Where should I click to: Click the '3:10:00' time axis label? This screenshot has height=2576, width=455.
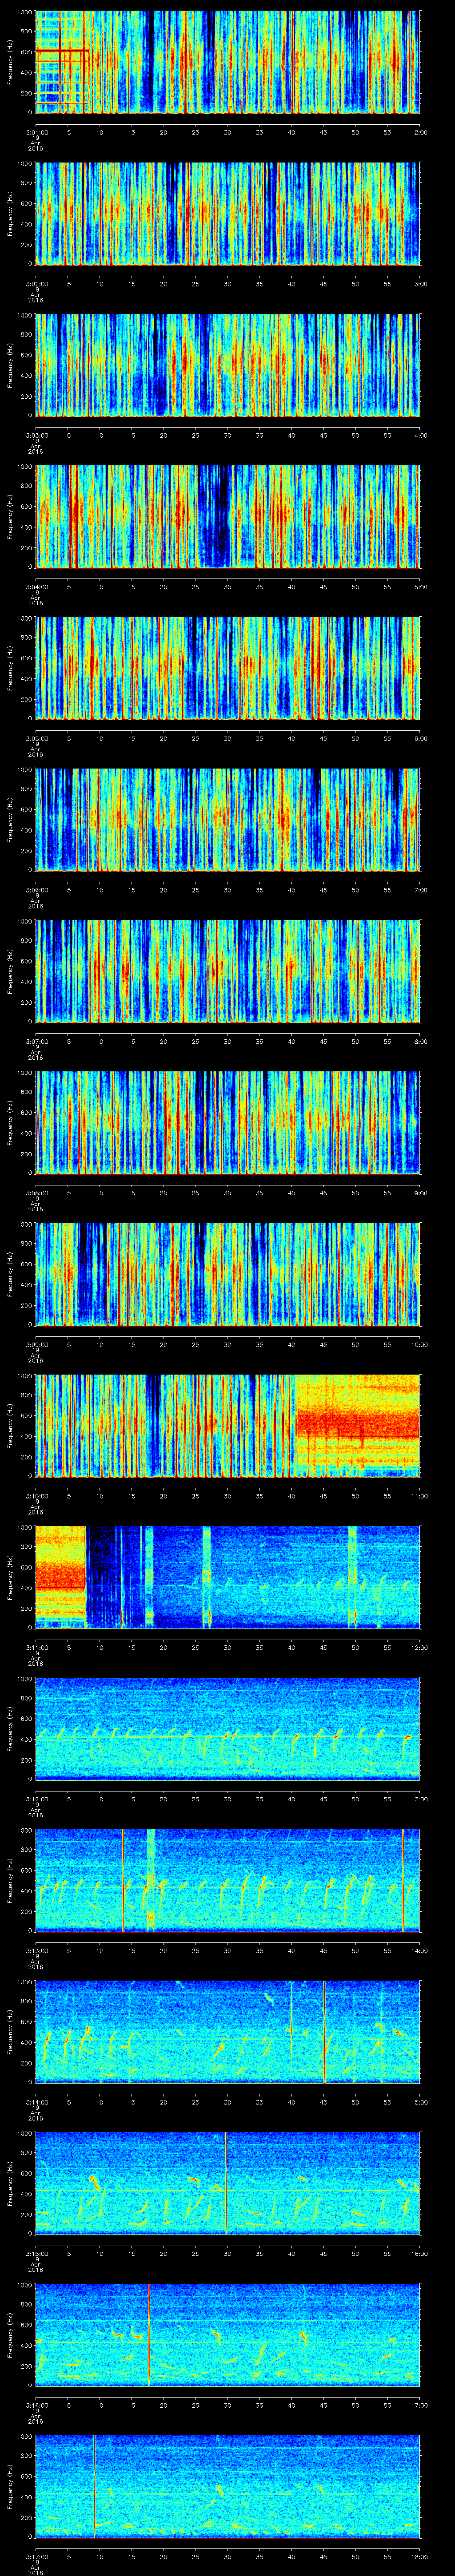coord(36,1495)
